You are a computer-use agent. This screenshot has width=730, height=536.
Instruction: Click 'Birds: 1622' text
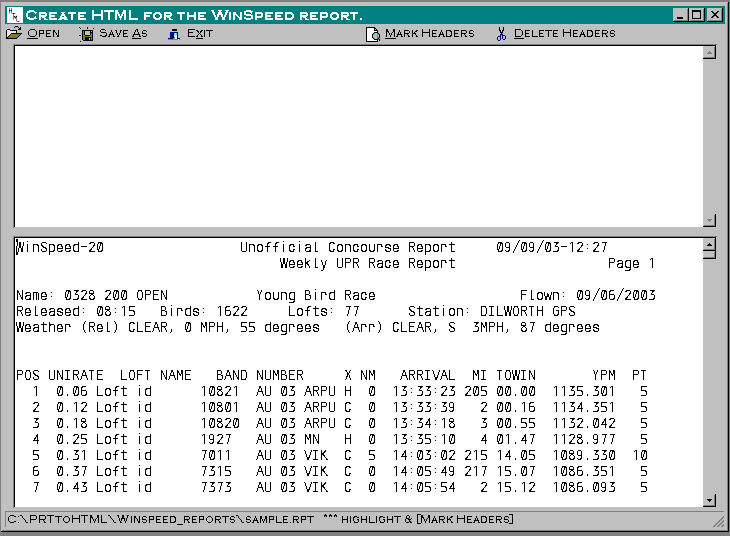(204, 311)
